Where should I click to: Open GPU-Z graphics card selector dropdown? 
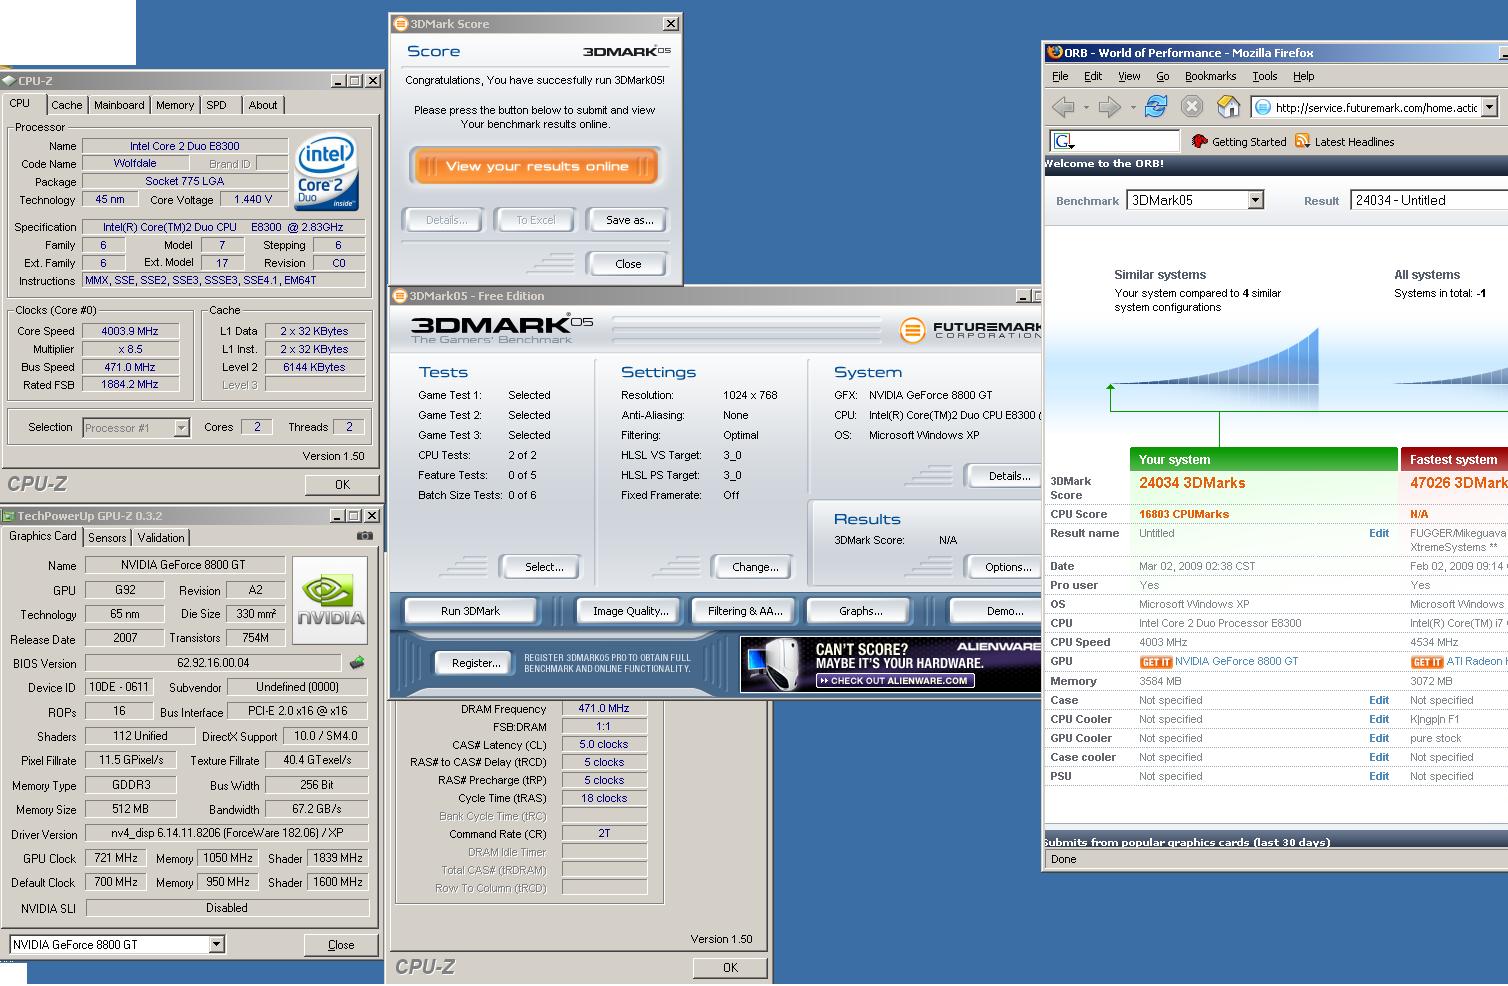click(216, 944)
